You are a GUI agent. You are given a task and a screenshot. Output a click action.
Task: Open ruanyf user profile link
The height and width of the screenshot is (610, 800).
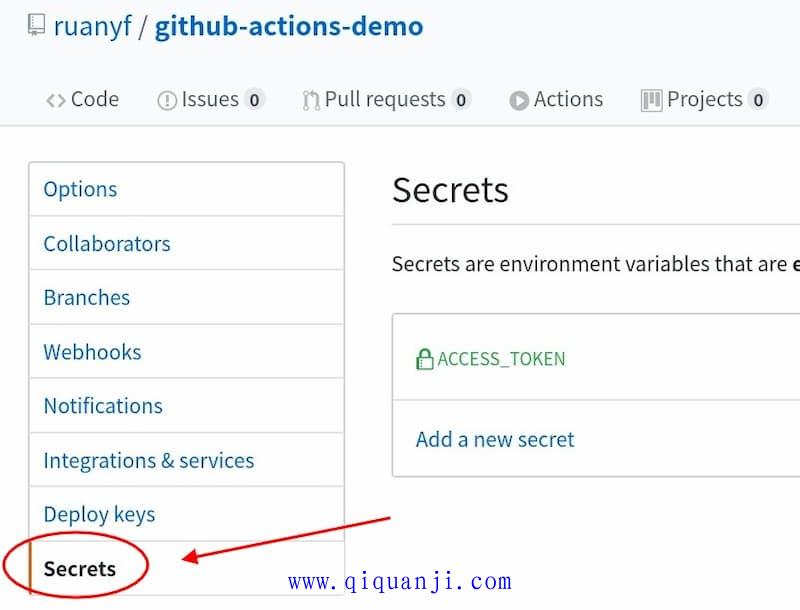[92, 26]
